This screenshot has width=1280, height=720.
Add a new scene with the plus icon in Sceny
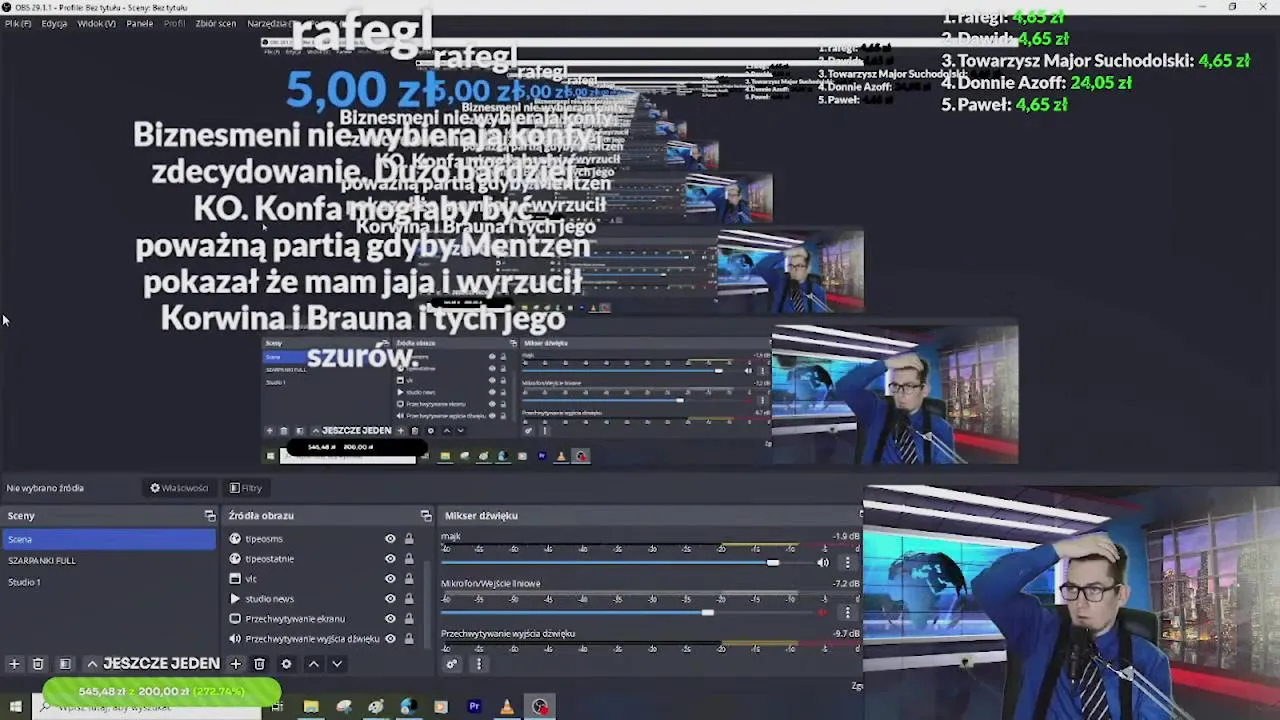[14, 664]
